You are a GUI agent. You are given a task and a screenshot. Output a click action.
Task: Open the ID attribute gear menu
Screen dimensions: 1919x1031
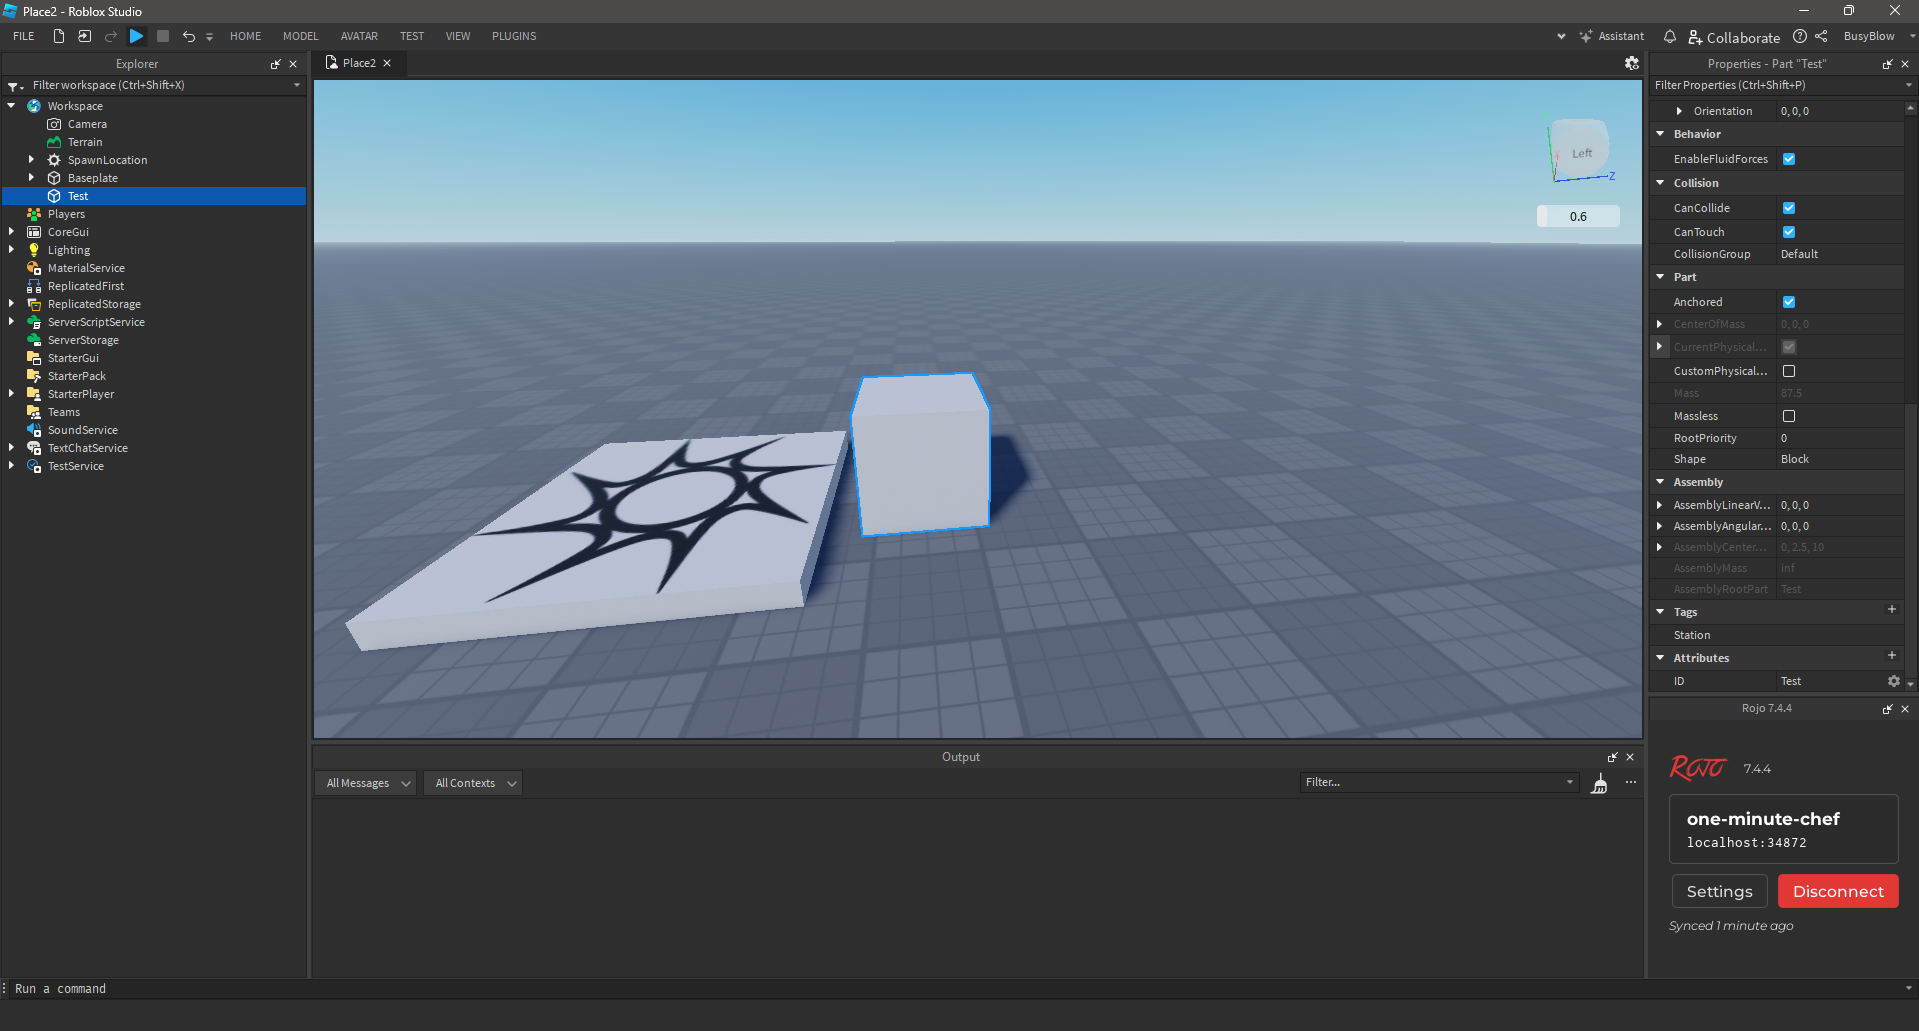(1893, 681)
